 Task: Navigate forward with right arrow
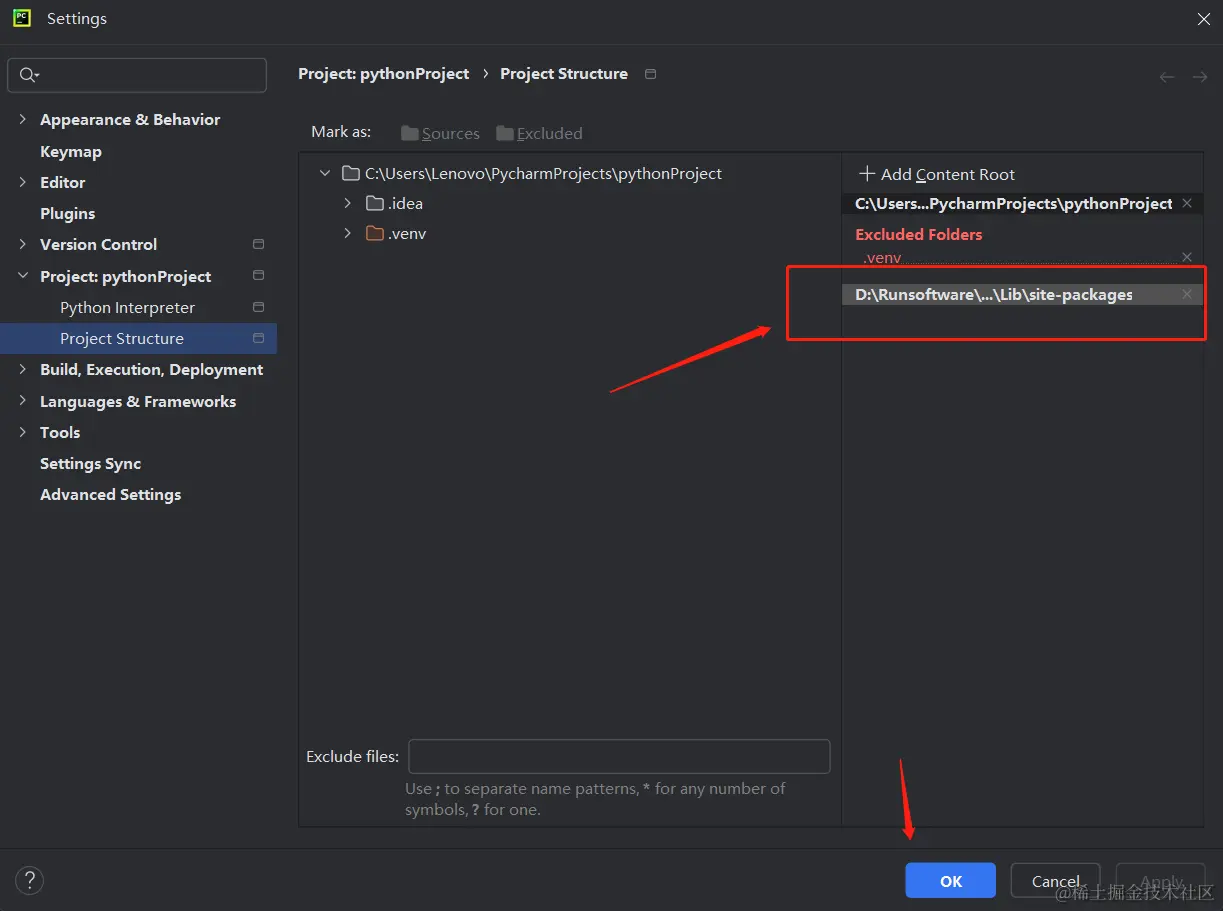(x=1200, y=77)
